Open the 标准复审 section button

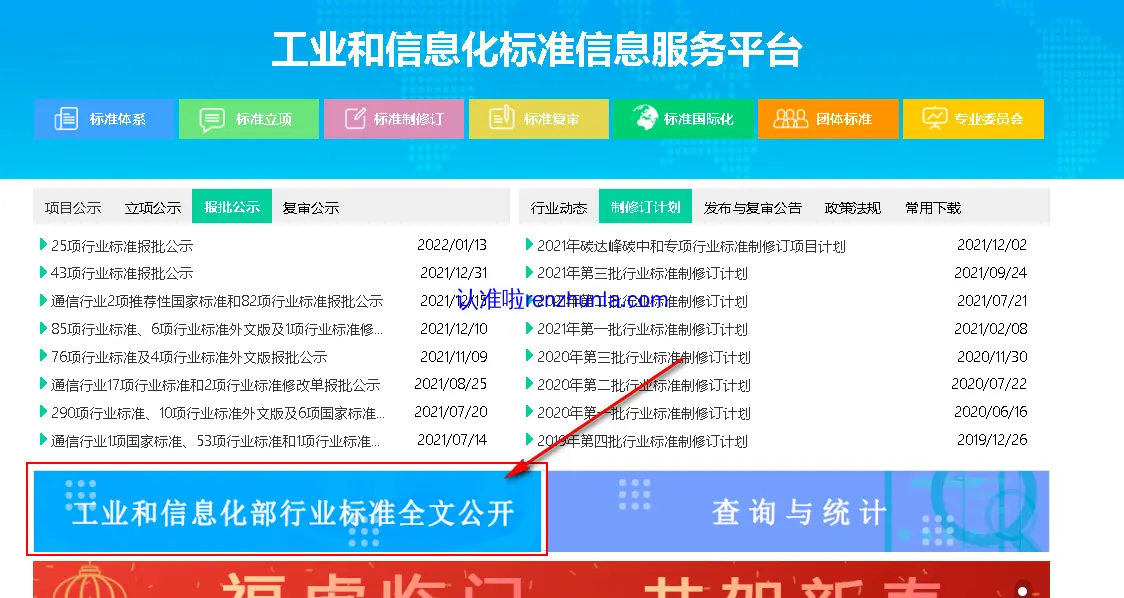point(538,119)
